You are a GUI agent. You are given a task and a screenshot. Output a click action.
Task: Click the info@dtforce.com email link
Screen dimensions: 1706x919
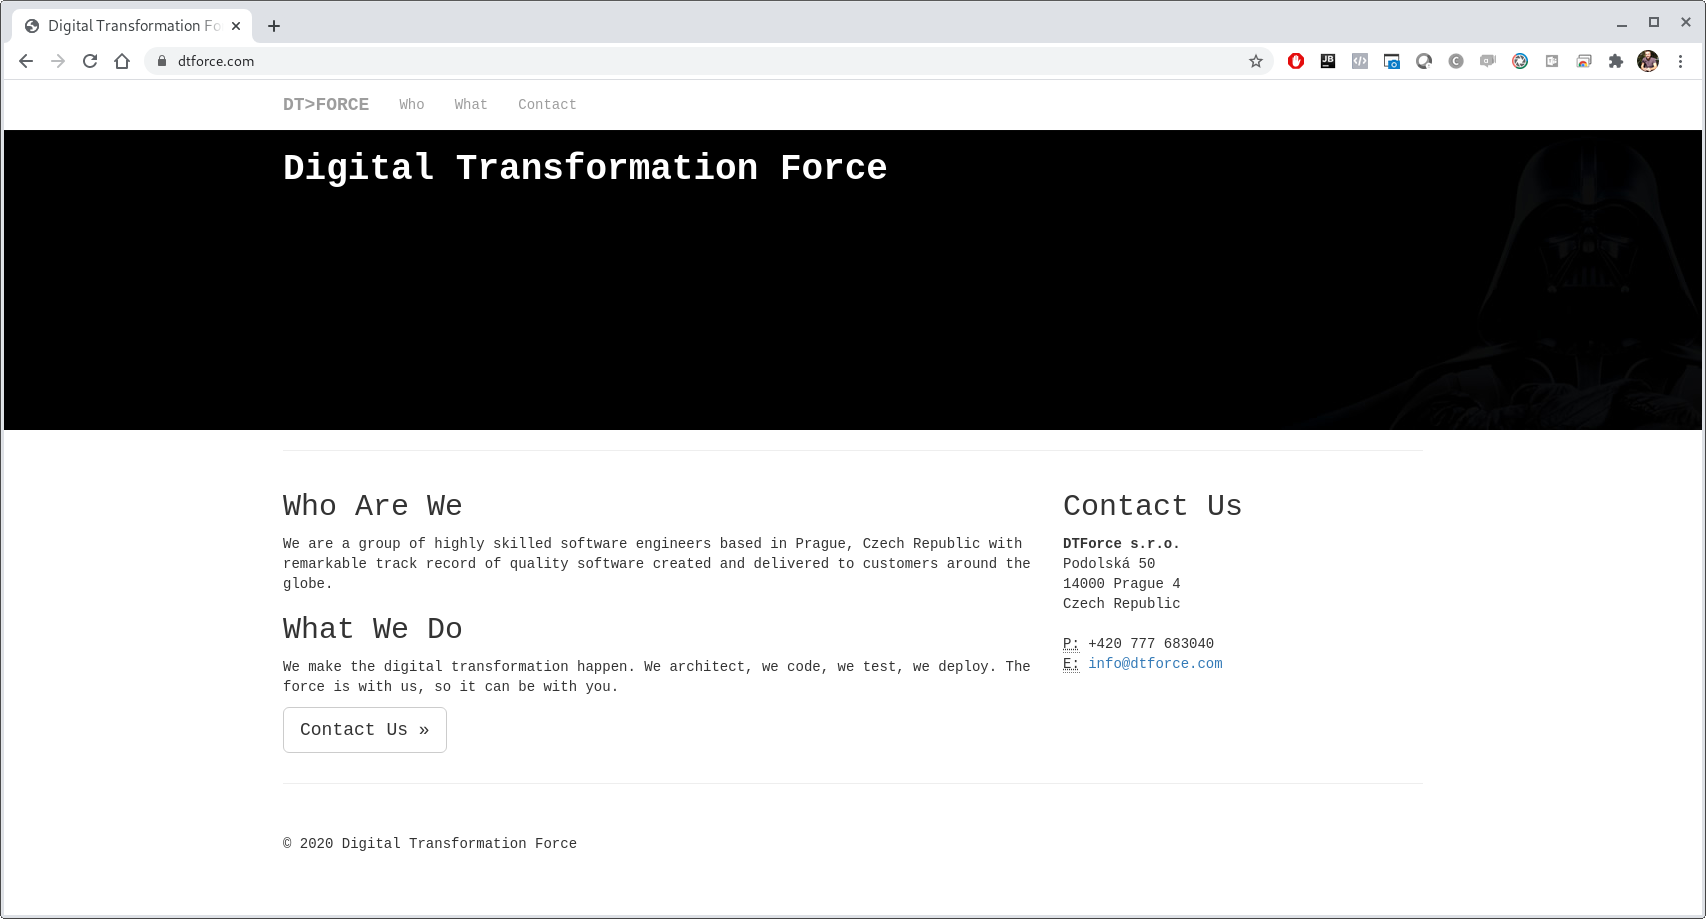(1155, 664)
